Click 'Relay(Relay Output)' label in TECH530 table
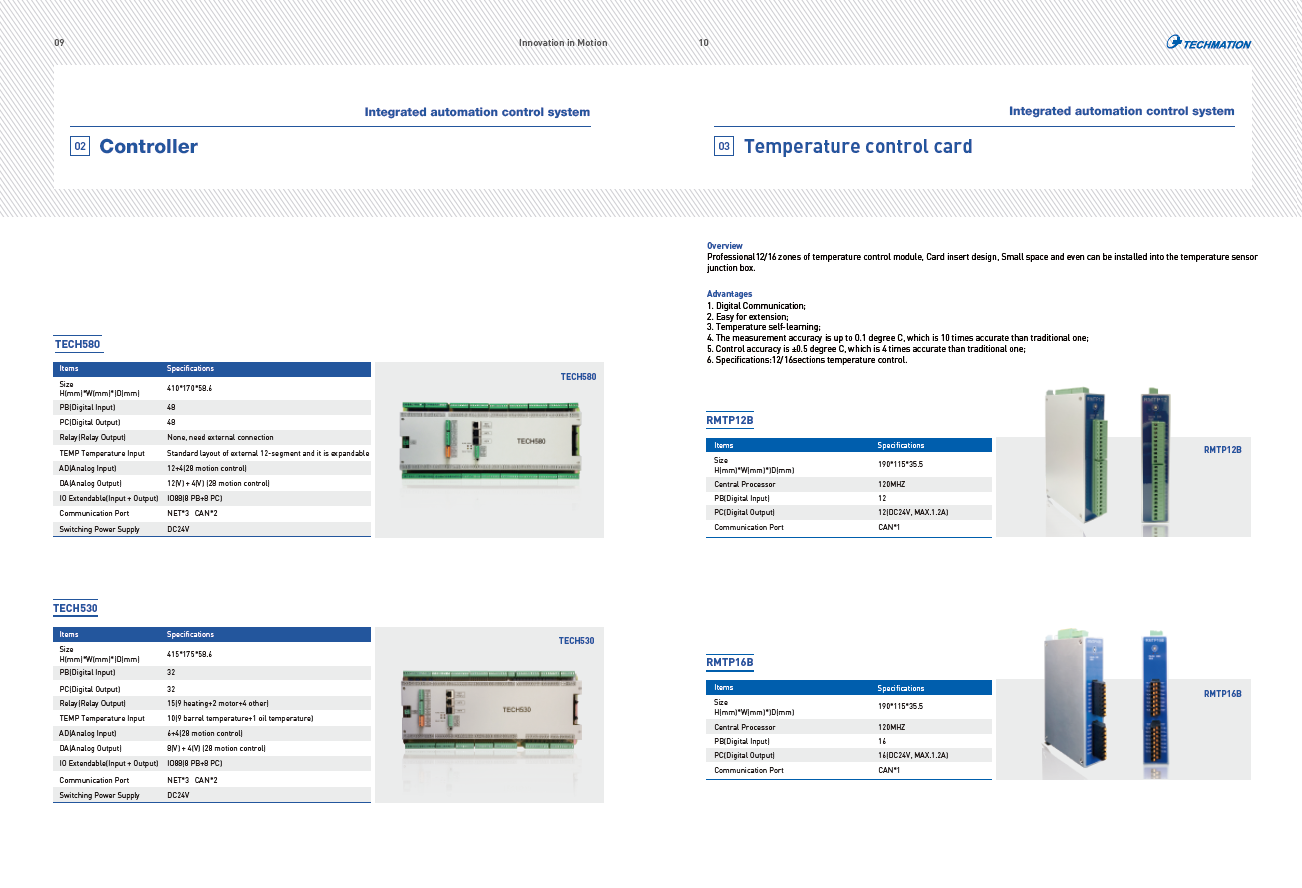1302x888 pixels. tap(93, 703)
